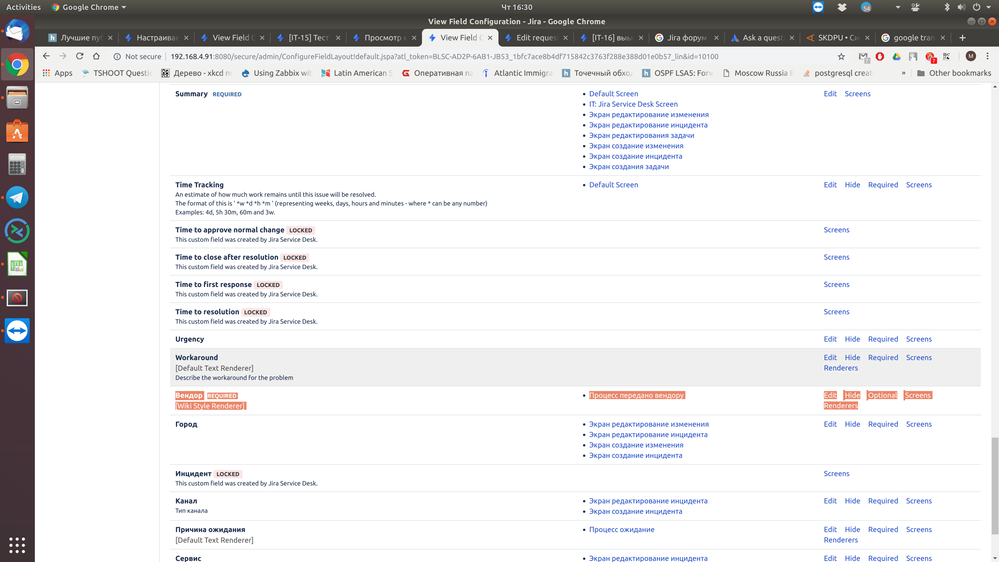Open the Apps shortcut in bookmarks bar
Image resolution: width=999 pixels, height=562 pixels.
[x=57, y=73]
